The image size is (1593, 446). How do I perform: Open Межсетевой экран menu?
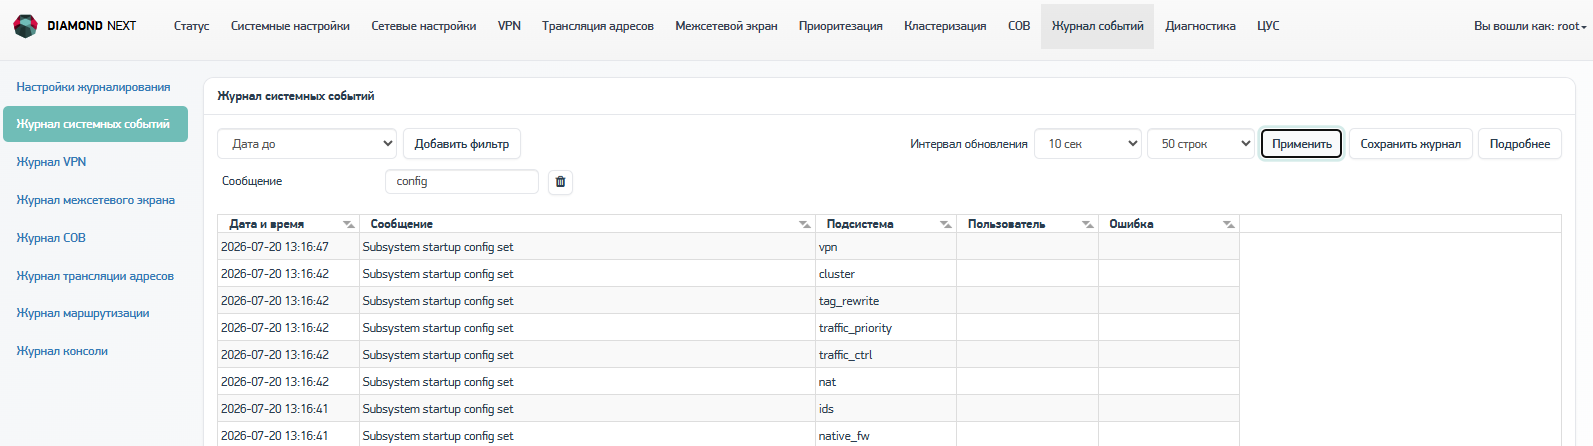click(x=726, y=26)
